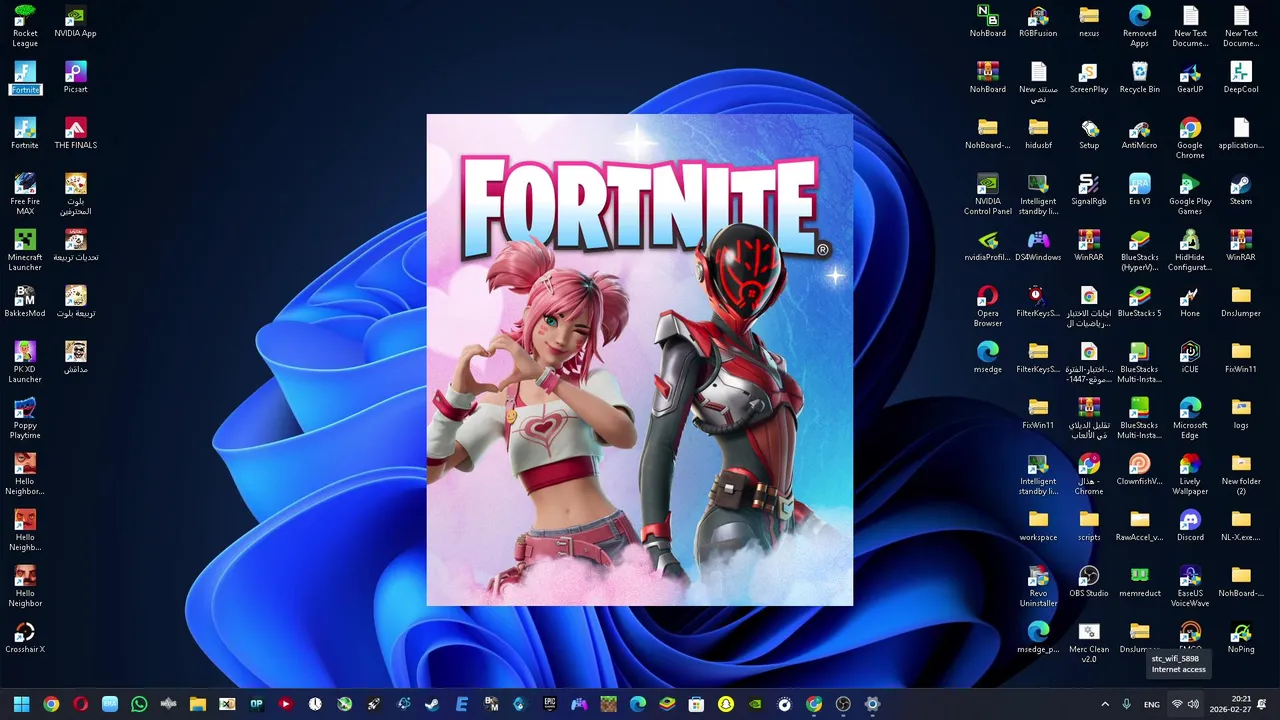Expand the hidden tray icons chevron
This screenshot has height=720, width=1280.
[1105, 704]
